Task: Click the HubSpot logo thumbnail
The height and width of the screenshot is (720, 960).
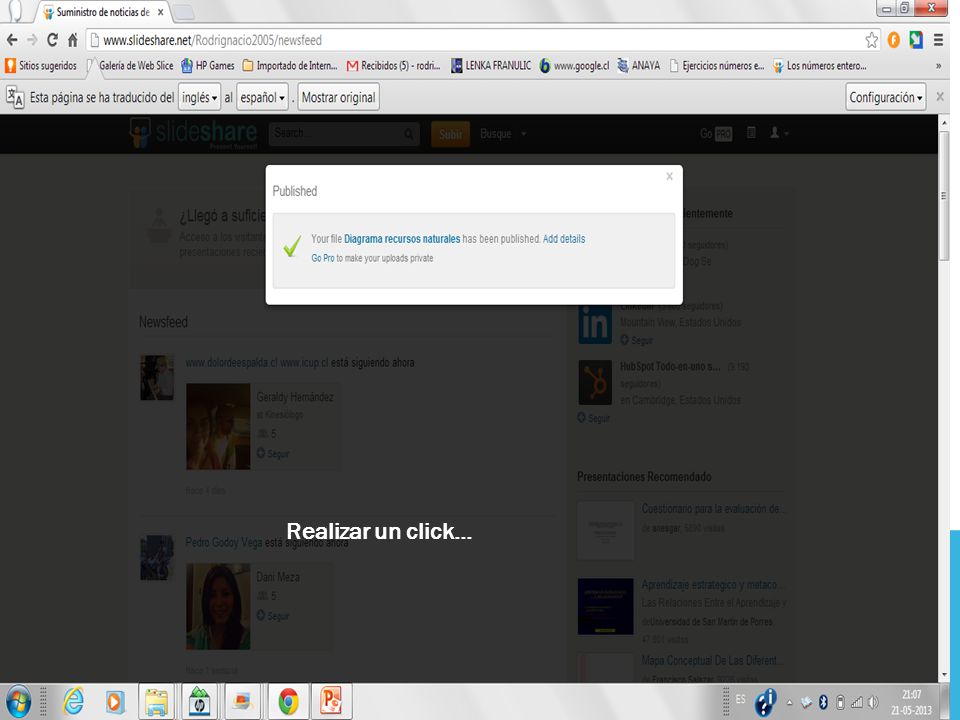Action: 594,383
